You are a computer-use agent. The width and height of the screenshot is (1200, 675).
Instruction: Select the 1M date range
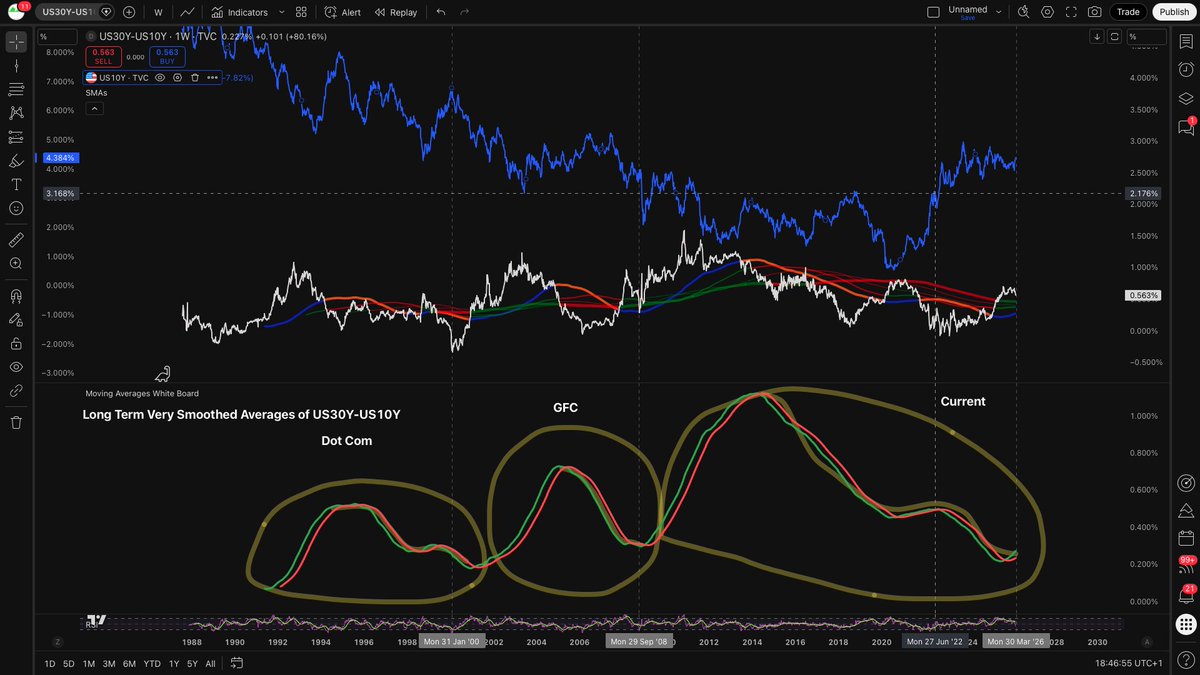pyautogui.click(x=89, y=663)
